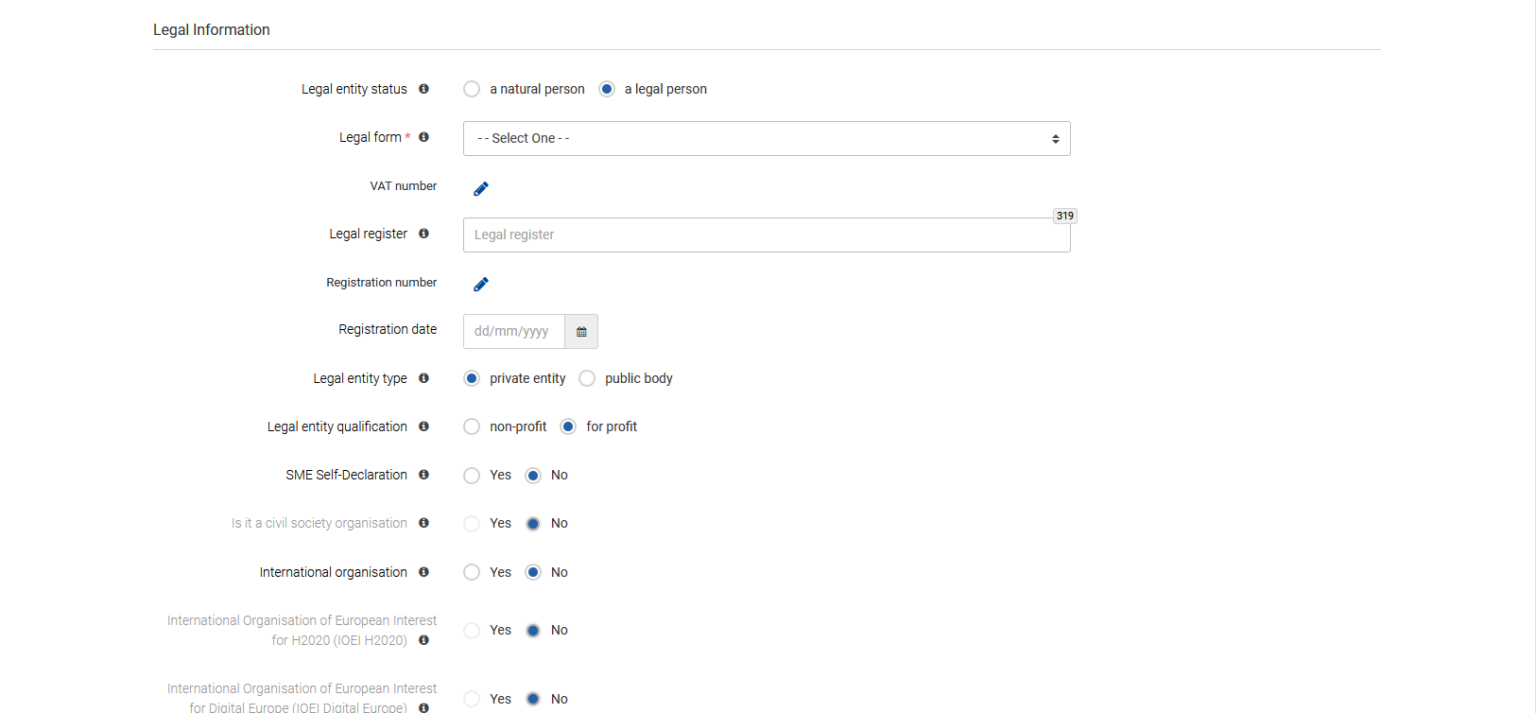Open the Legal form dropdown
The width and height of the screenshot is (1536, 713).
(766, 138)
